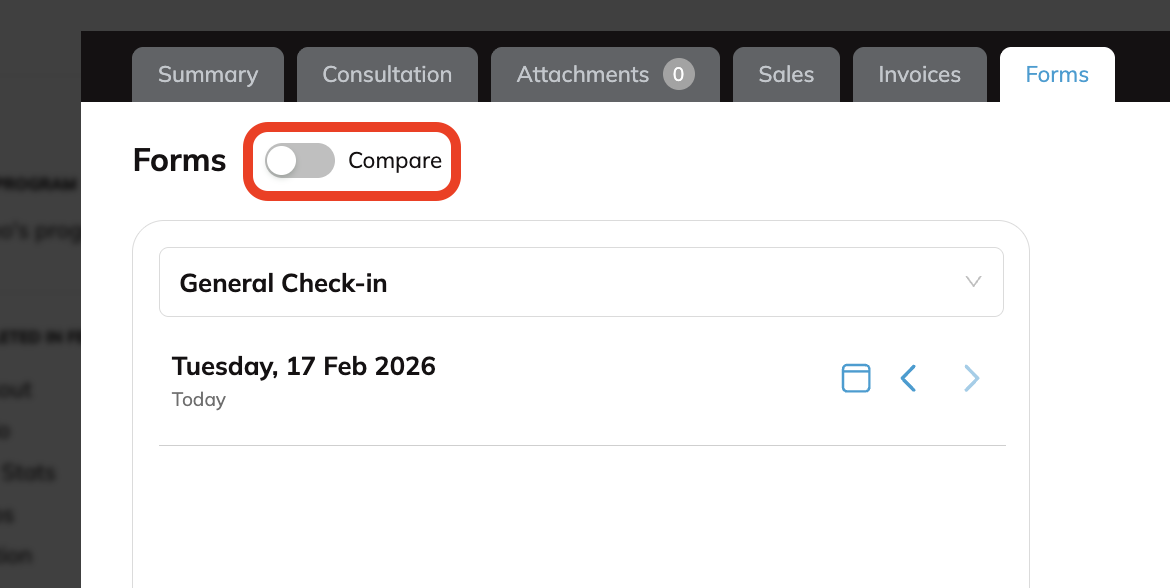Click the zero count badge on Attachments
Screen dimensions: 1170x588
(677, 74)
